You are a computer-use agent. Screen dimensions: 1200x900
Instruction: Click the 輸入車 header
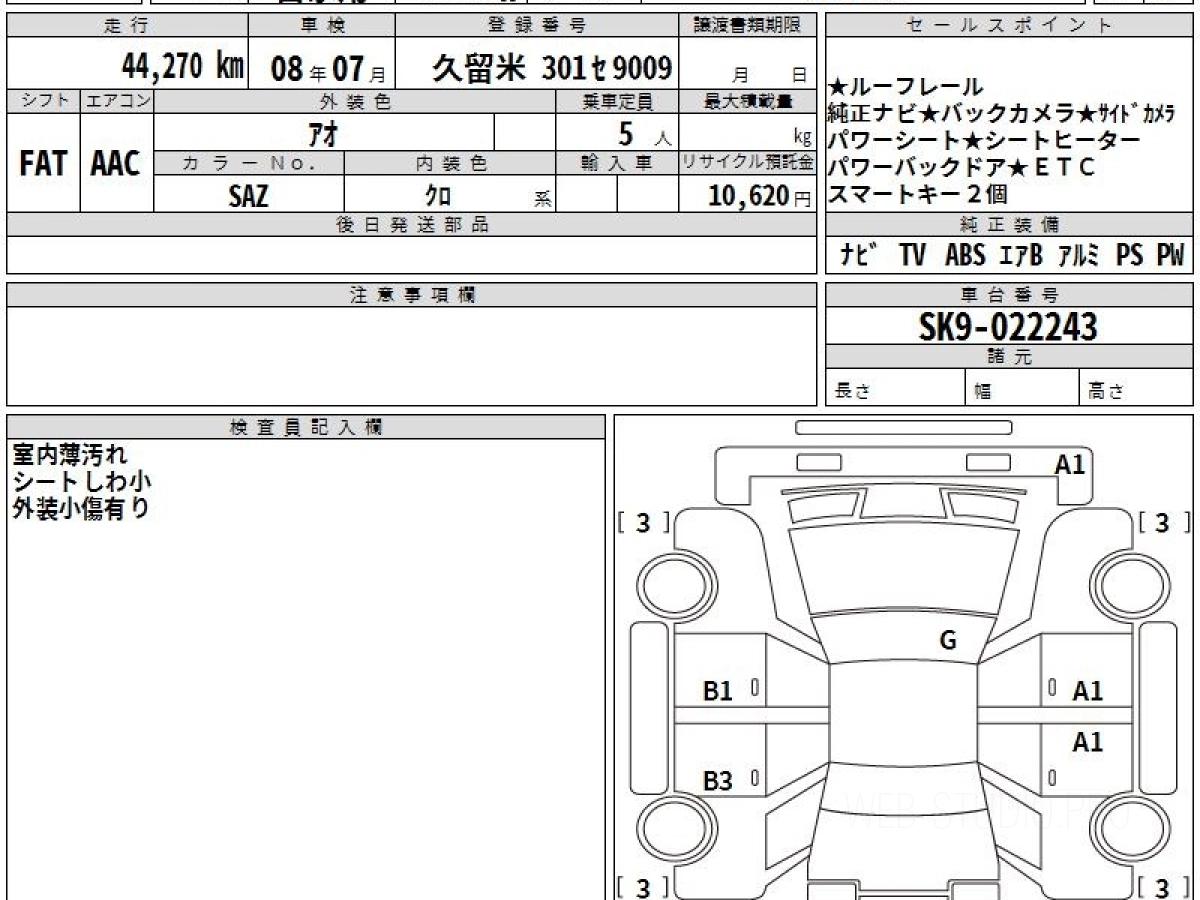[618, 163]
